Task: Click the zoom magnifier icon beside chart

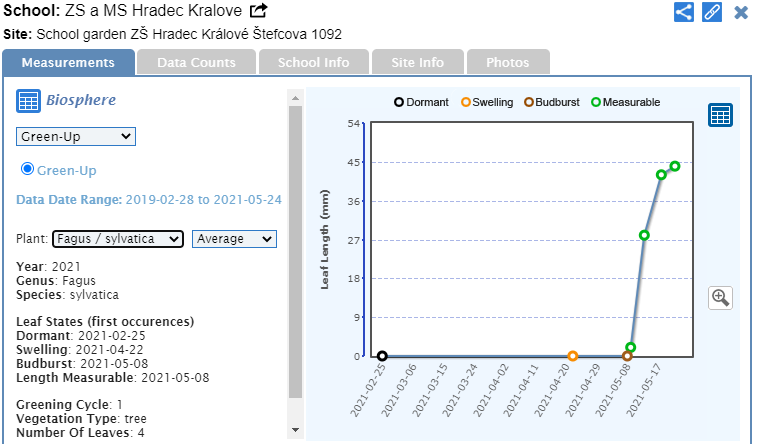Action: pyautogui.click(x=720, y=297)
